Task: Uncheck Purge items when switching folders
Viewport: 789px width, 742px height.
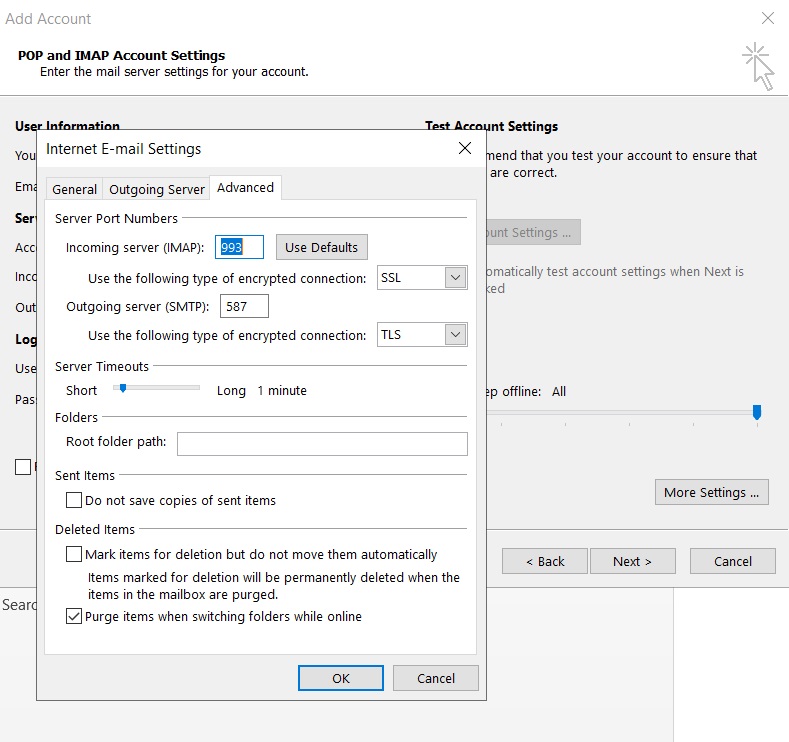Action: coord(74,617)
